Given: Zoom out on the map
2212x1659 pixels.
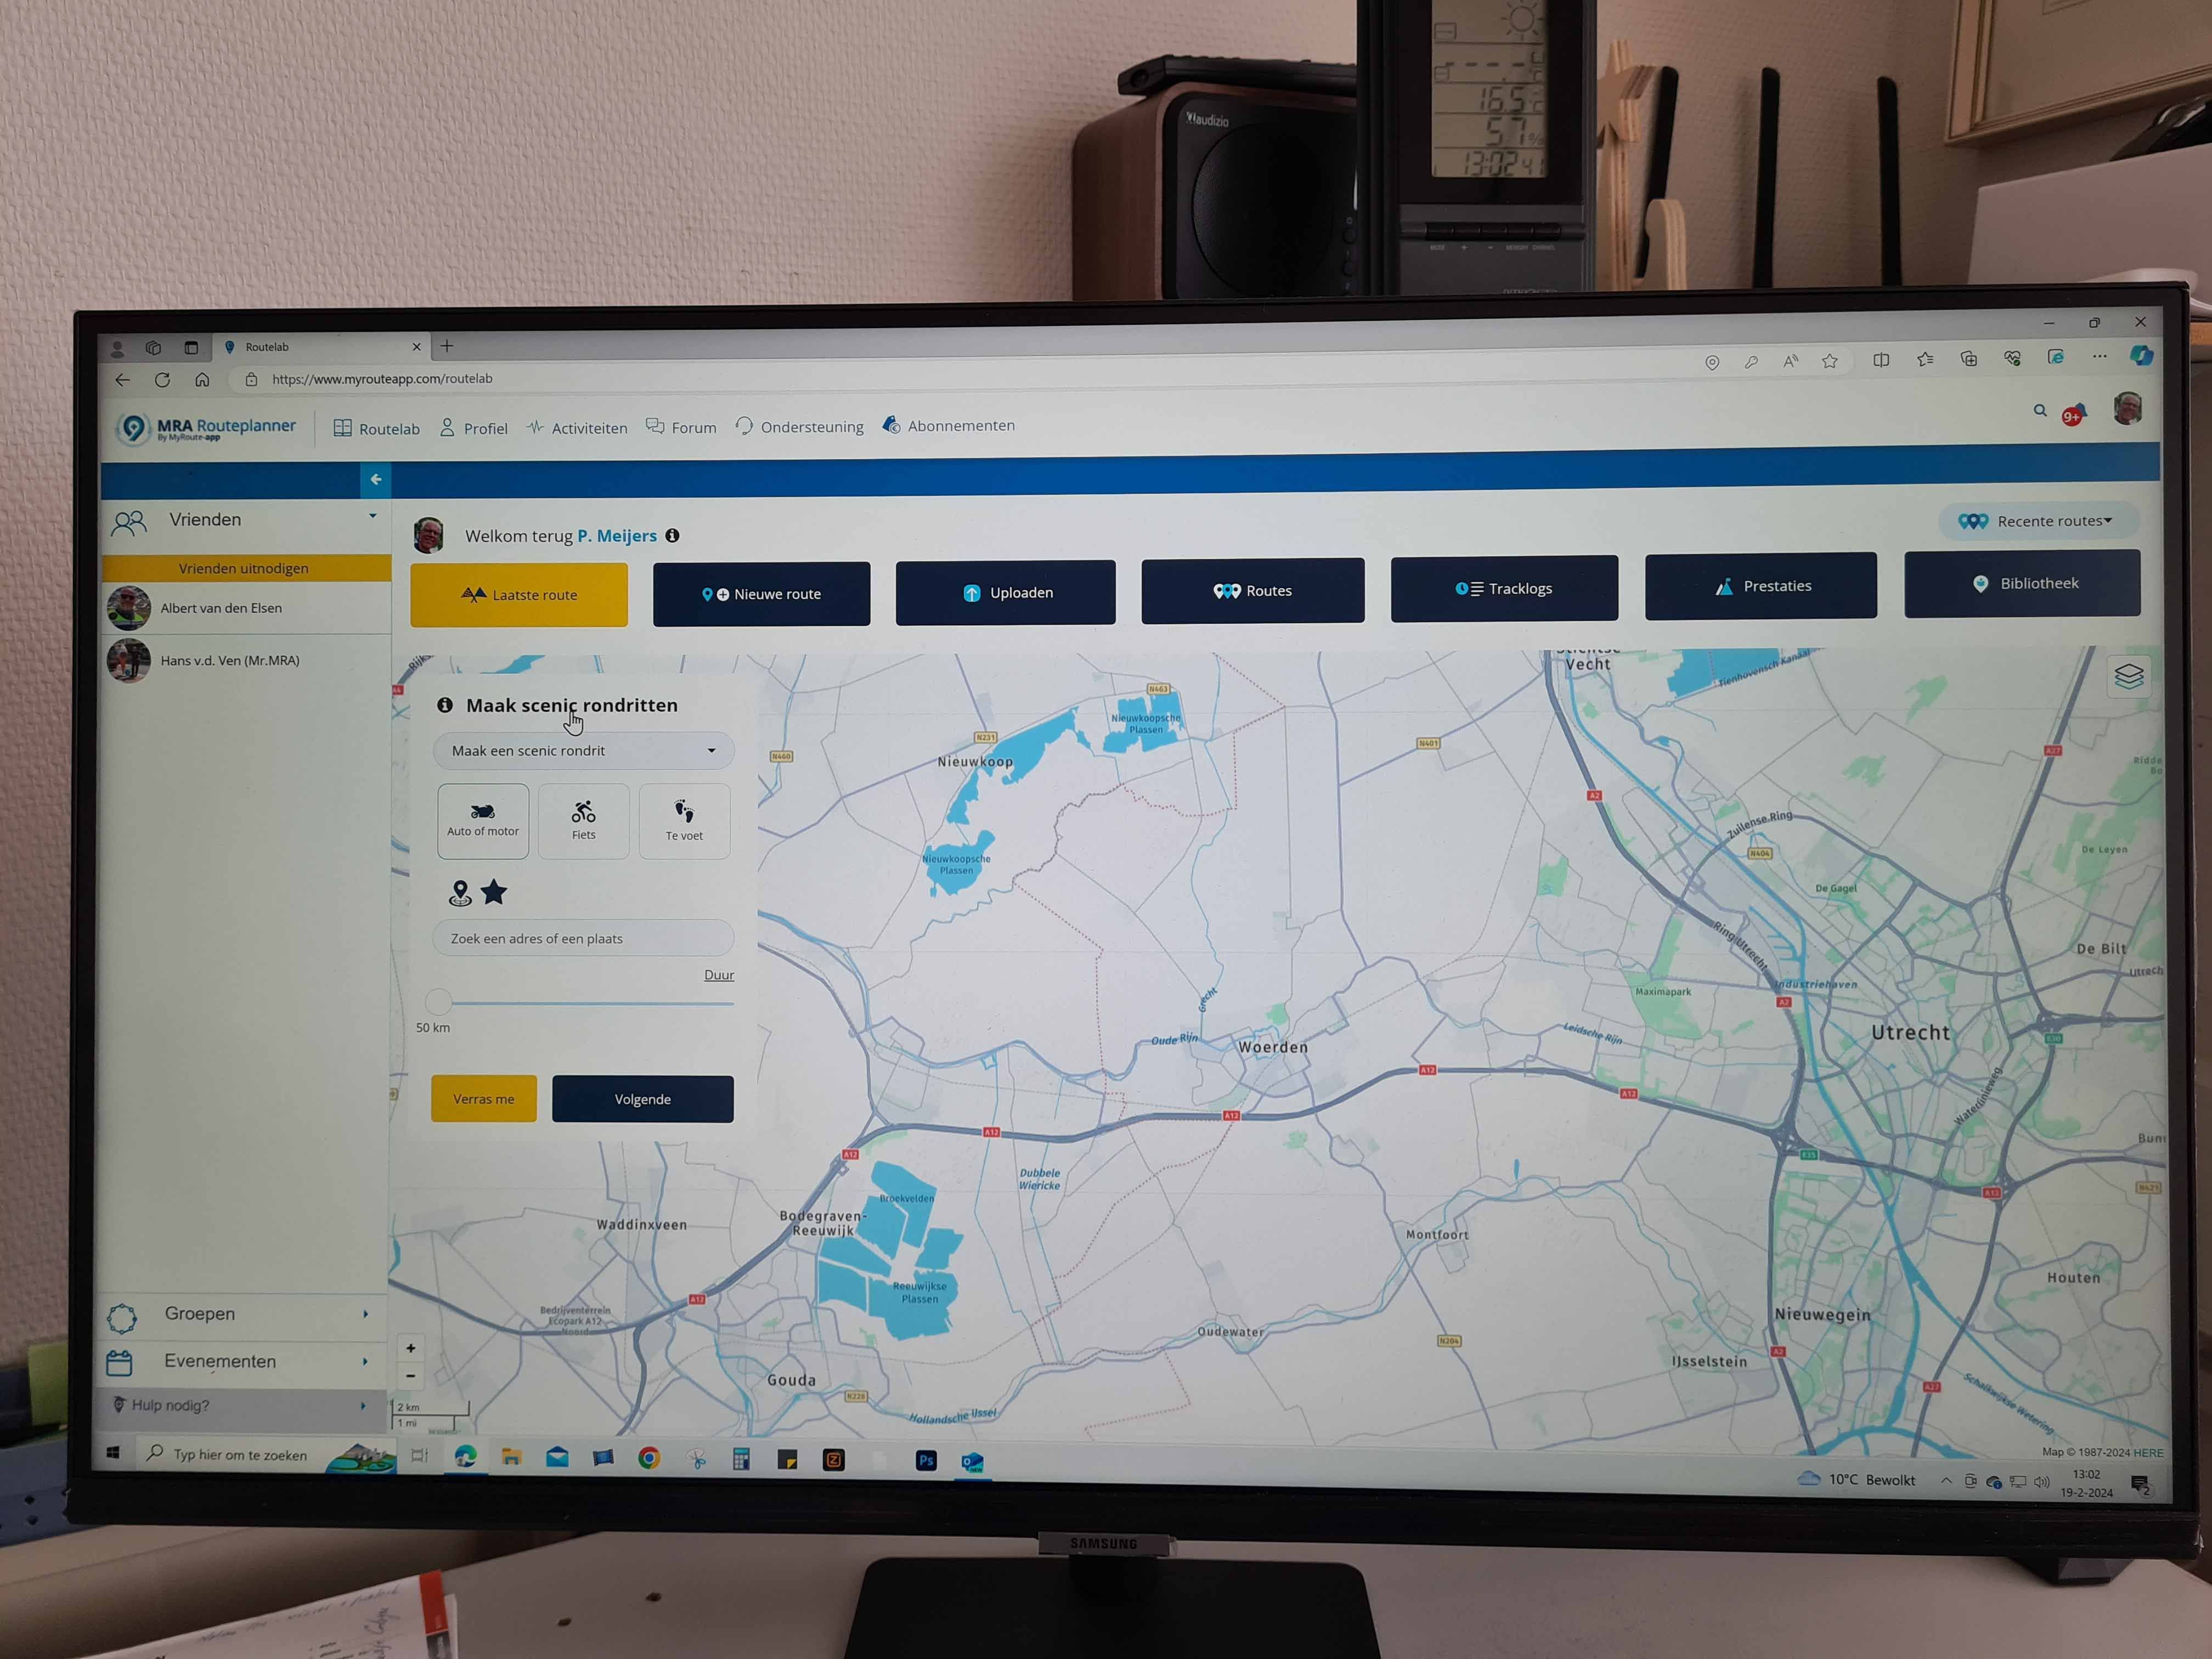Looking at the screenshot, I should (x=411, y=1376).
